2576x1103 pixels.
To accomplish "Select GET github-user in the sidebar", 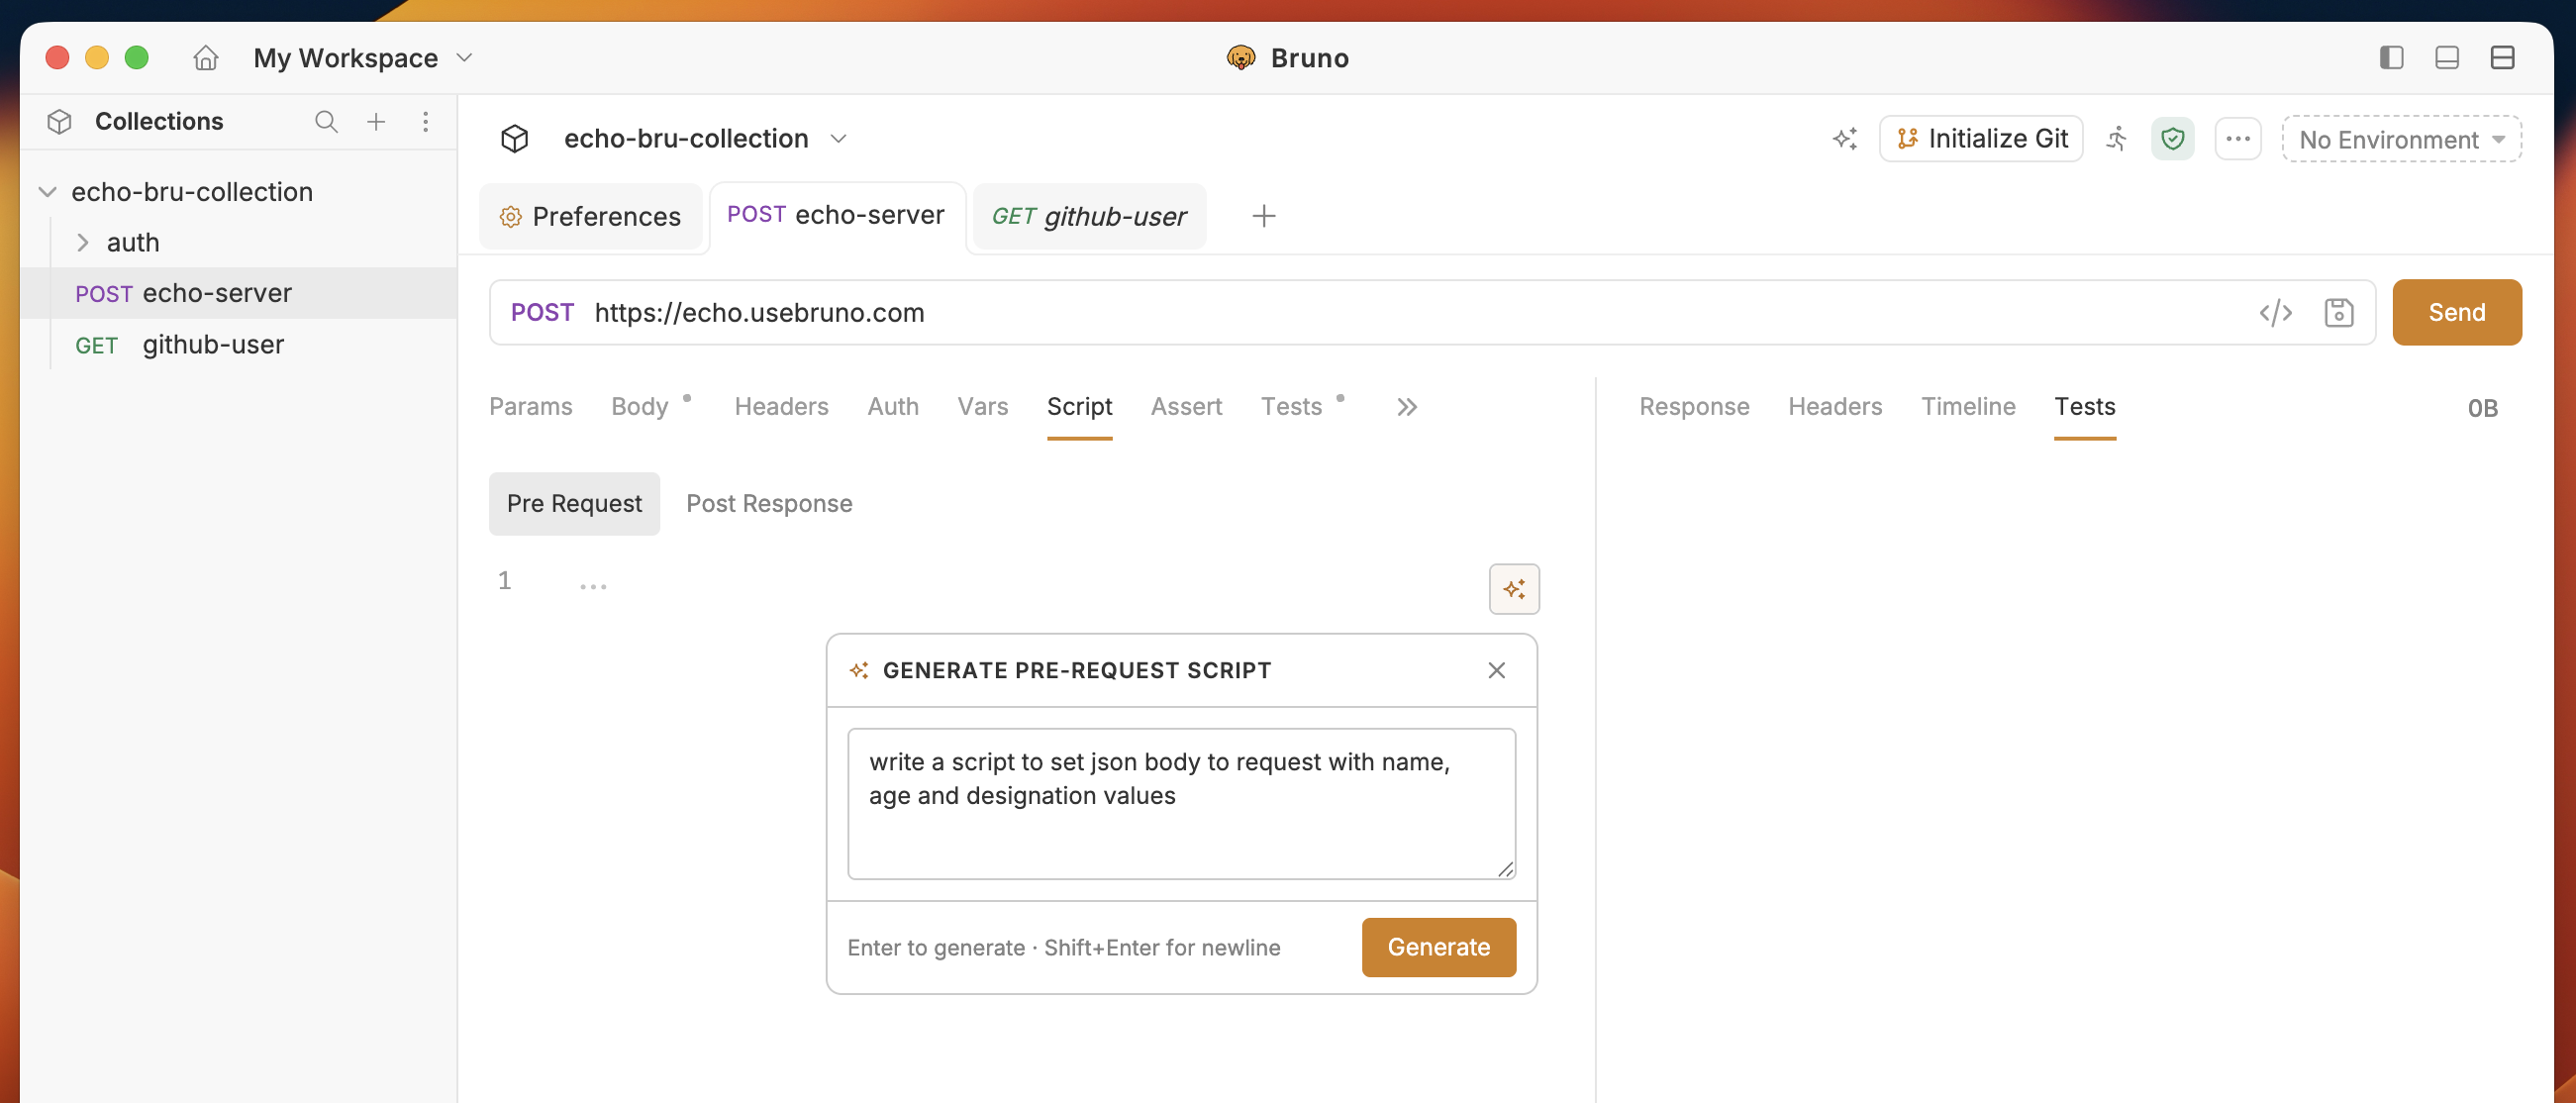I will pos(238,344).
